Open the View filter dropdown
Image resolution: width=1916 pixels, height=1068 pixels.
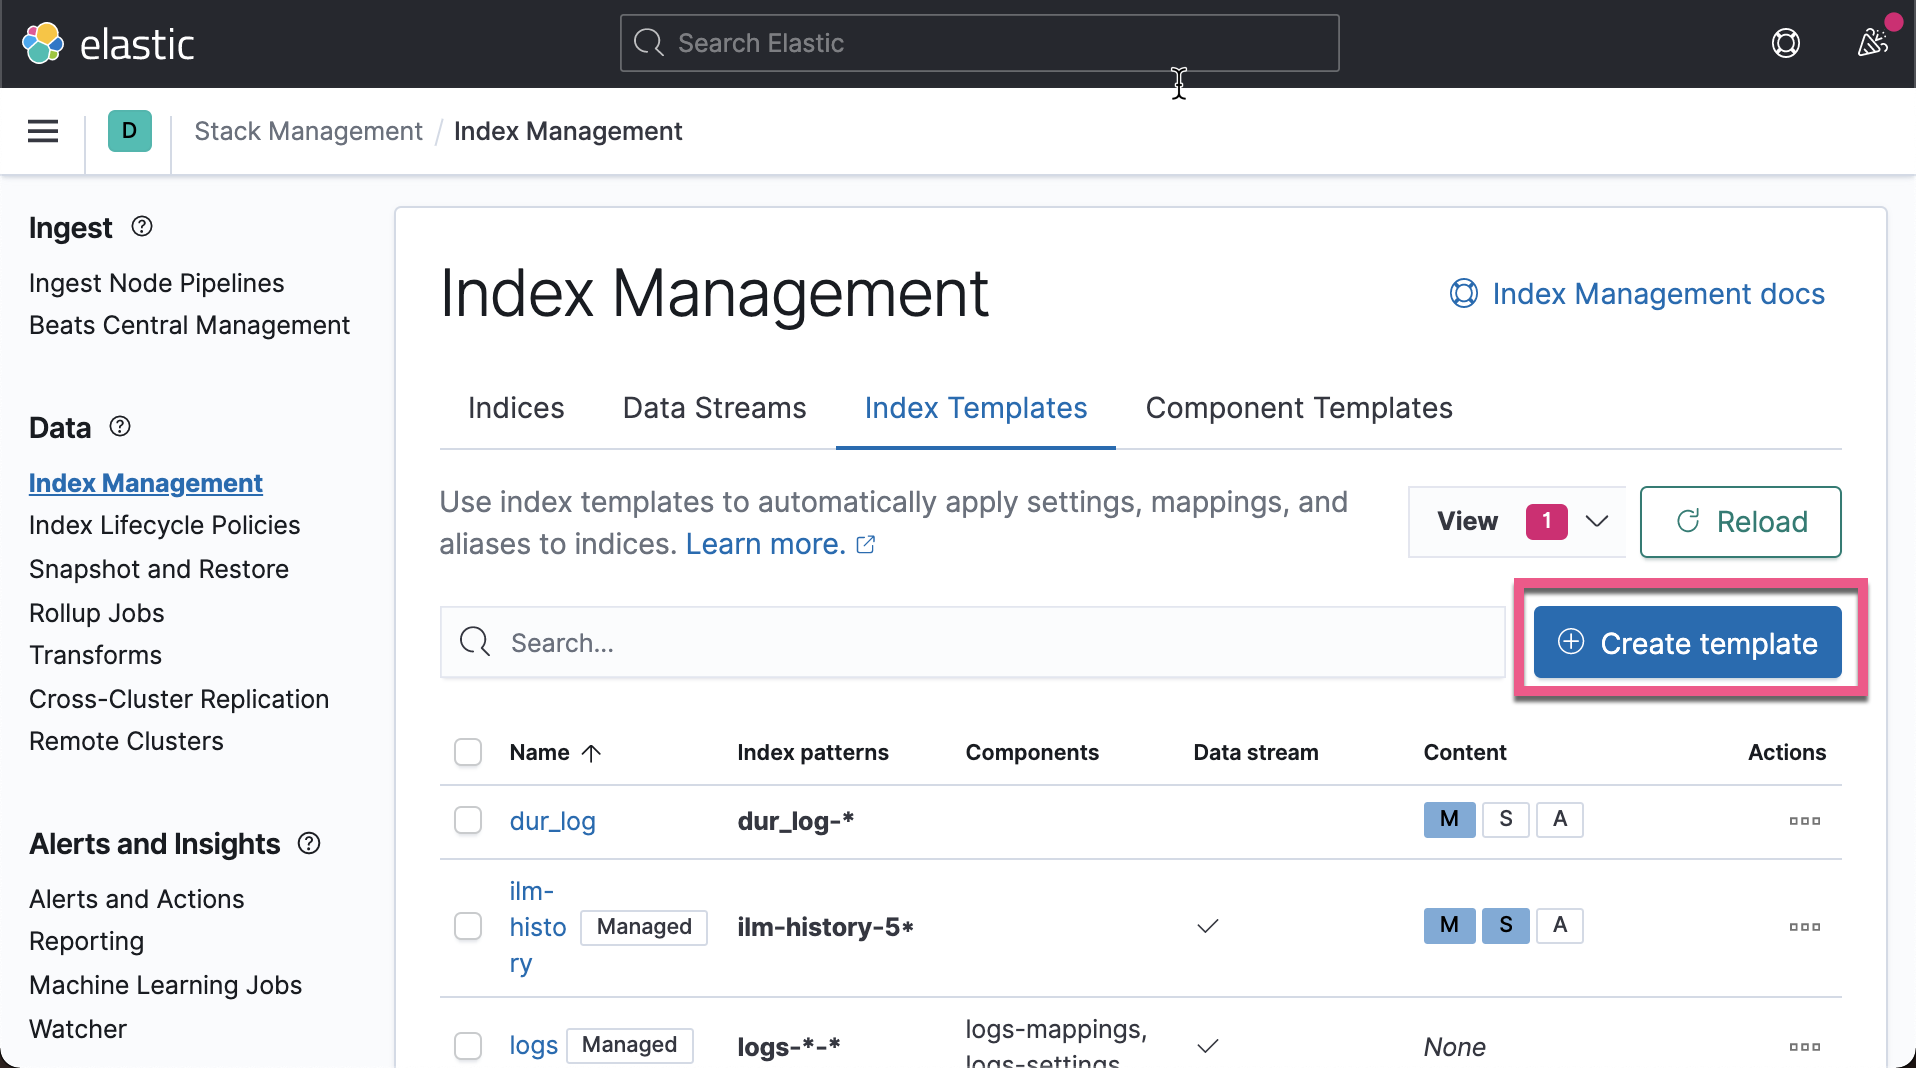1516,521
